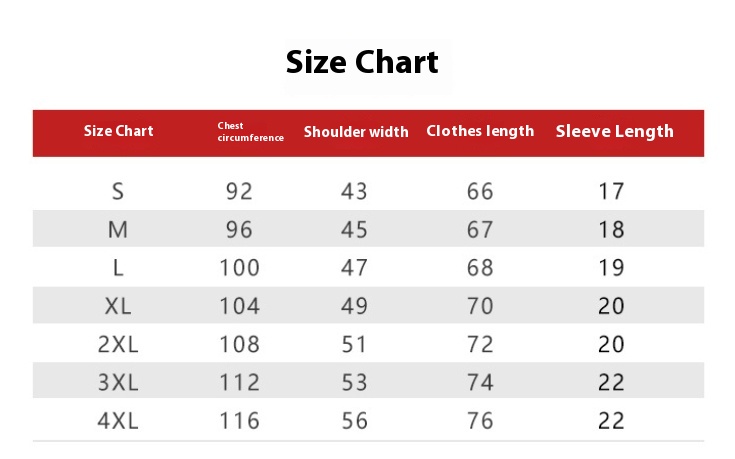Select the Shoulder width column header
This screenshot has width=735, height=459.
tap(356, 132)
